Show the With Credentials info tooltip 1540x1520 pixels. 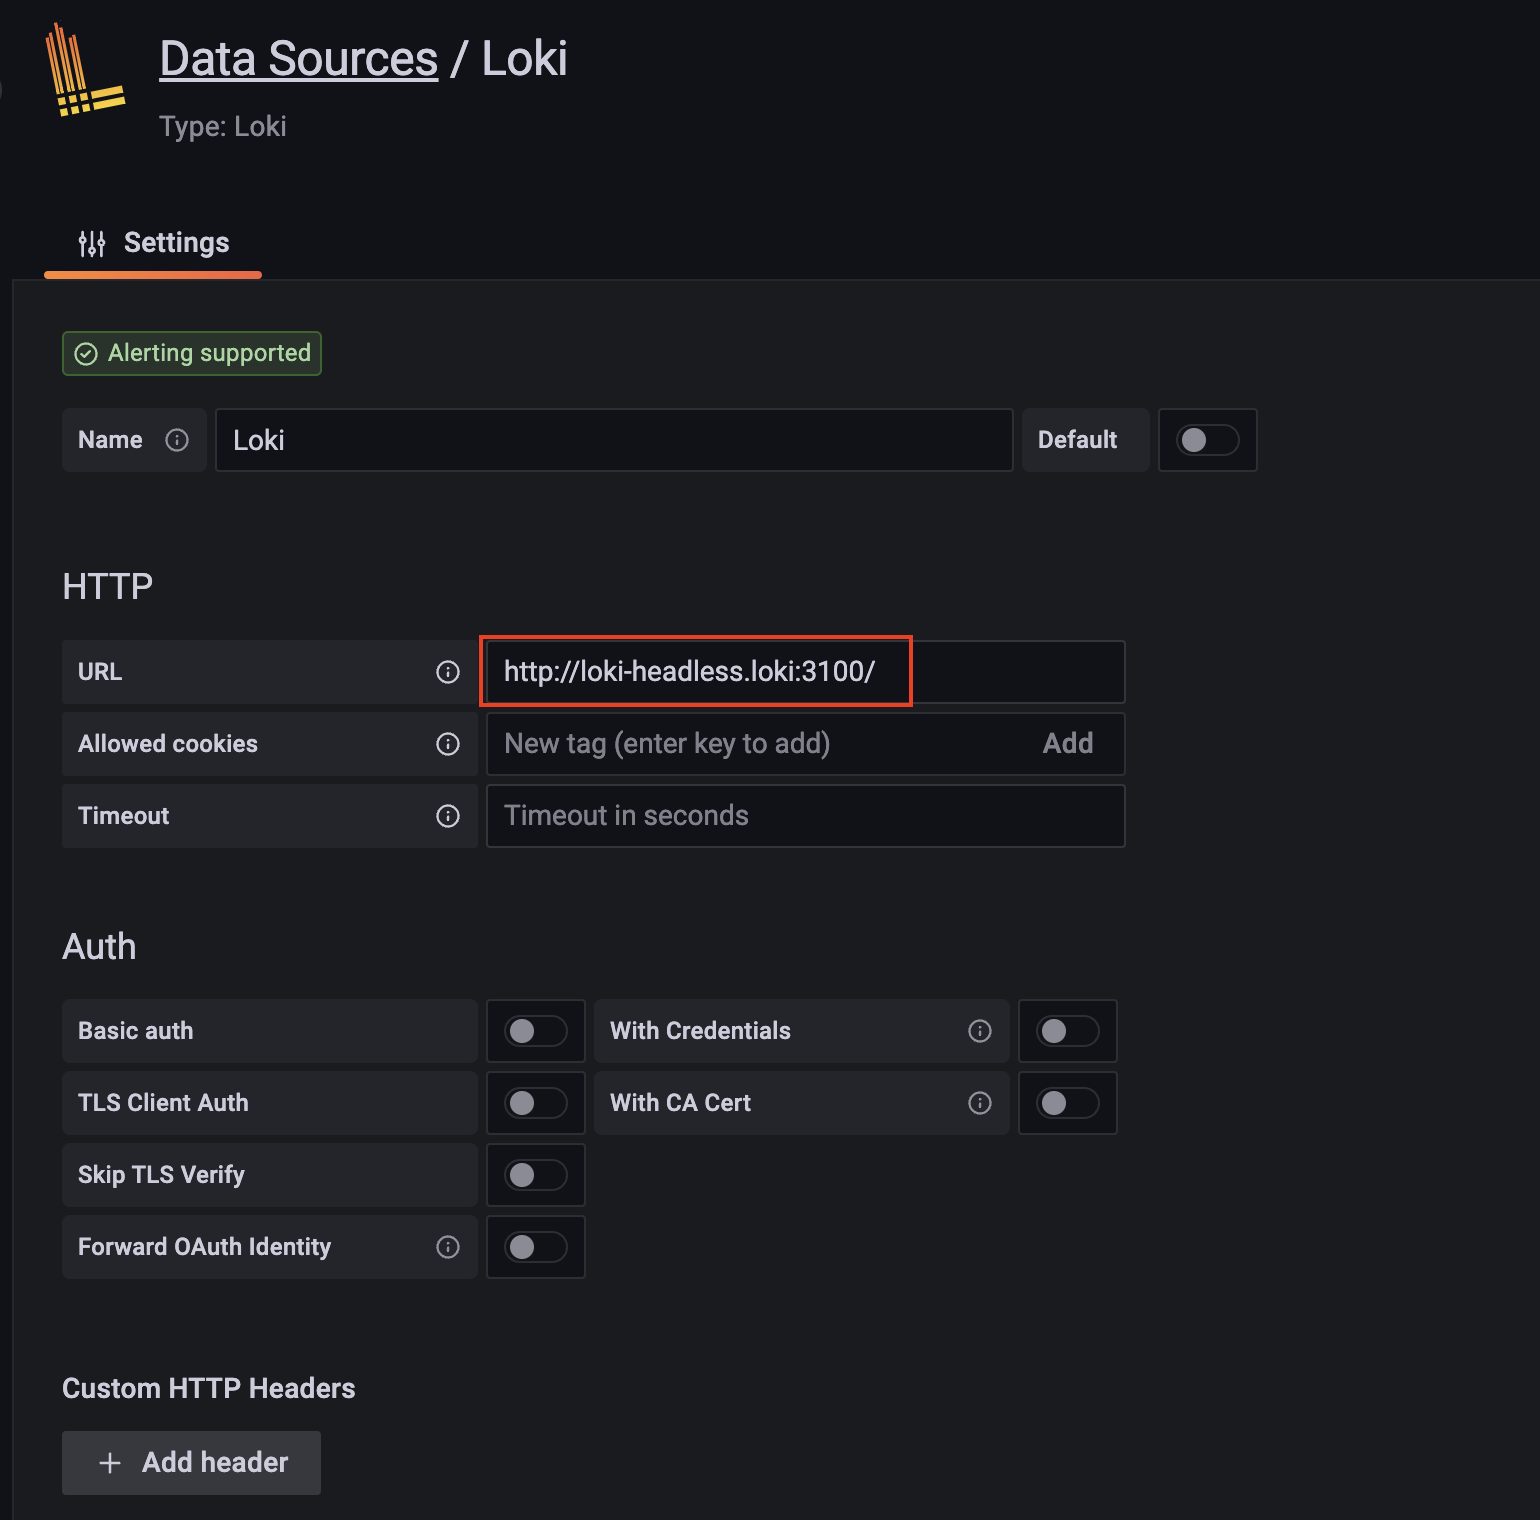tap(980, 1031)
